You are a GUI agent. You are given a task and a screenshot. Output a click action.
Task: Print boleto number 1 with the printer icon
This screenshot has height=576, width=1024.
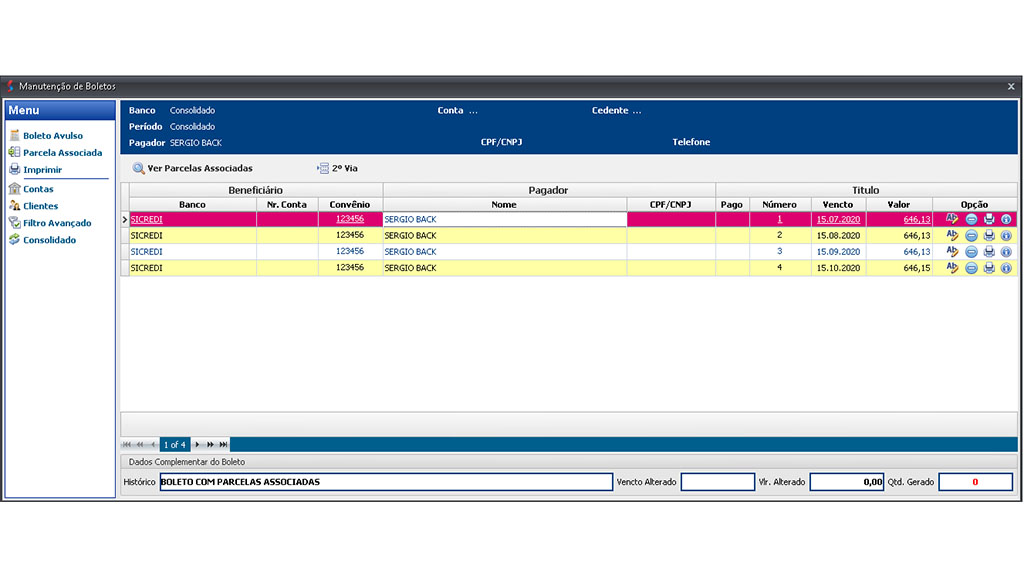pyautogui.click(x=989, y=219)
